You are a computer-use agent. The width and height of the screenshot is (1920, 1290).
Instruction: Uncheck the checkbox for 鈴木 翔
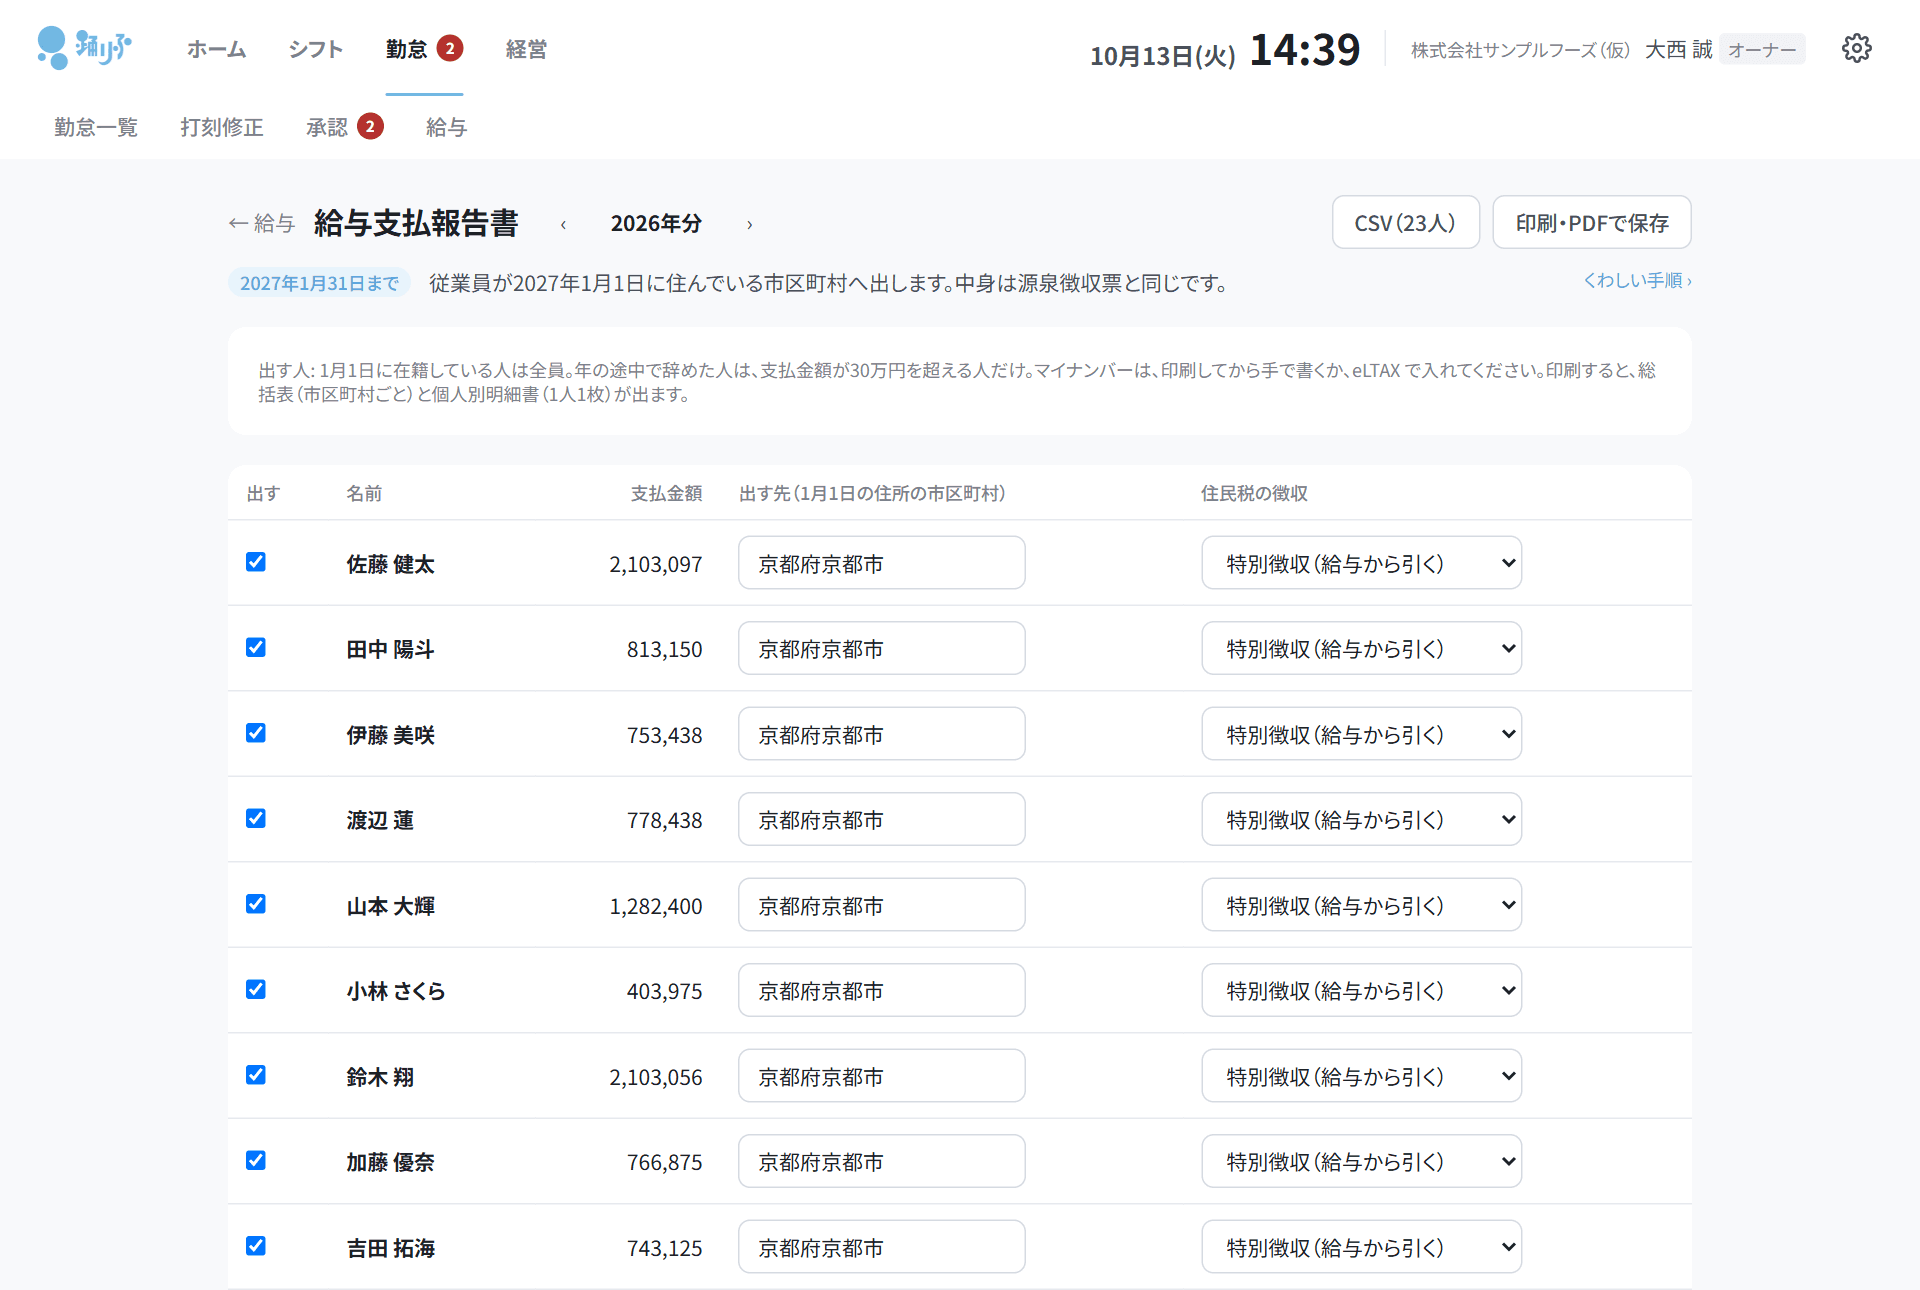pyautogui.click(x=256, y=1075)
